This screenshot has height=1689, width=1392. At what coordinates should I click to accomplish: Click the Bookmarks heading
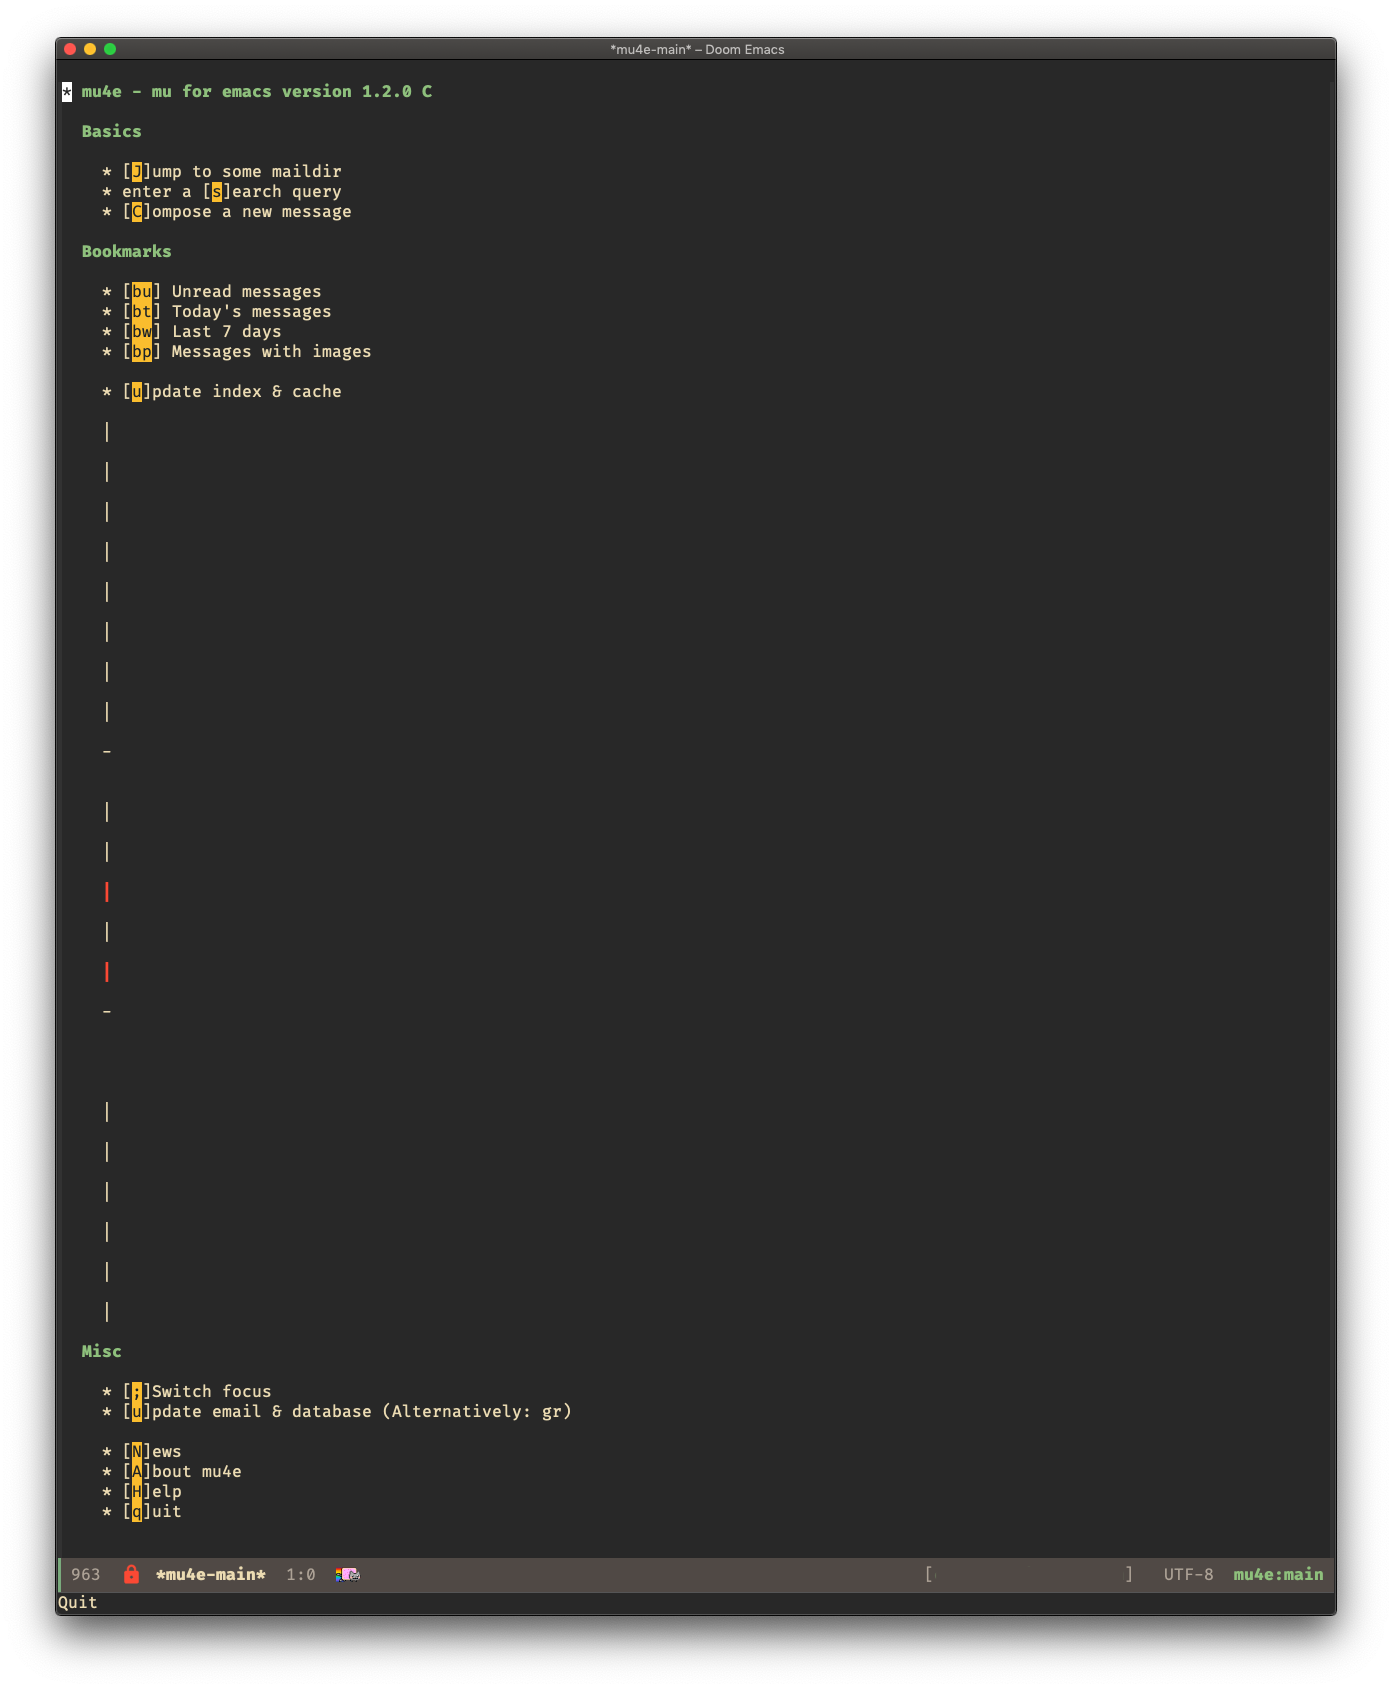pos(127,251)
